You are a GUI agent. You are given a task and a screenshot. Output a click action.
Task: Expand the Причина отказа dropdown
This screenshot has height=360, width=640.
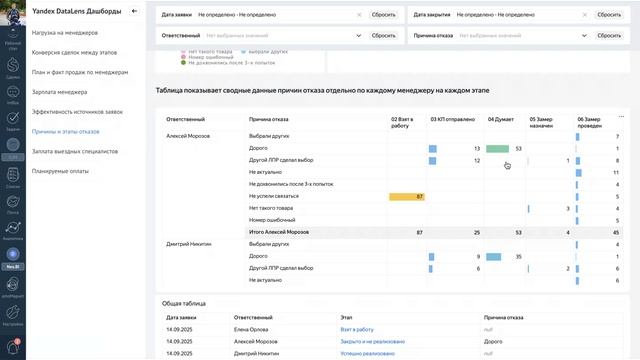tap(584, 36)
